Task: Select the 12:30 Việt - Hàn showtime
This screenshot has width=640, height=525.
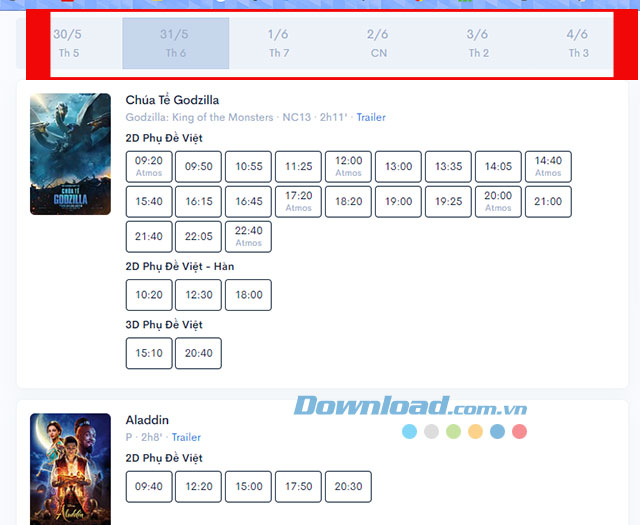Action: pyautogui.click(x=198, y=295)
